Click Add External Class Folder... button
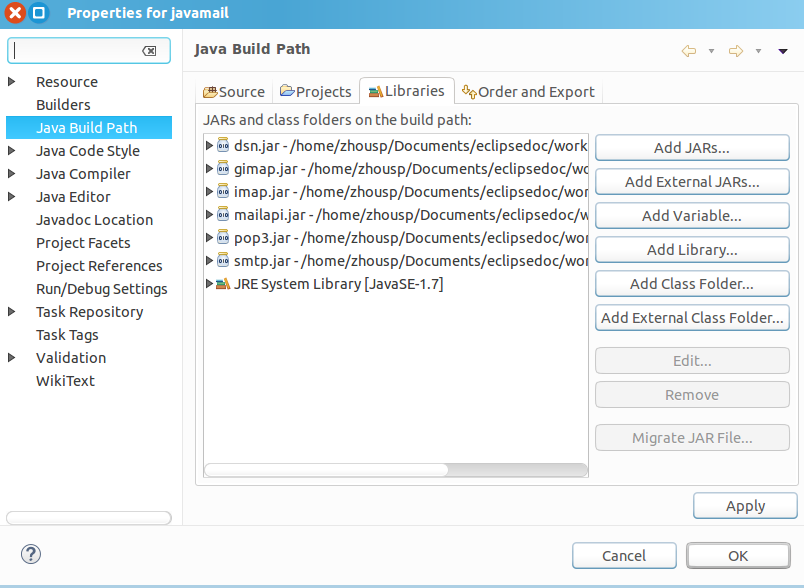The image size is (804, 588). tap(692, 317)
